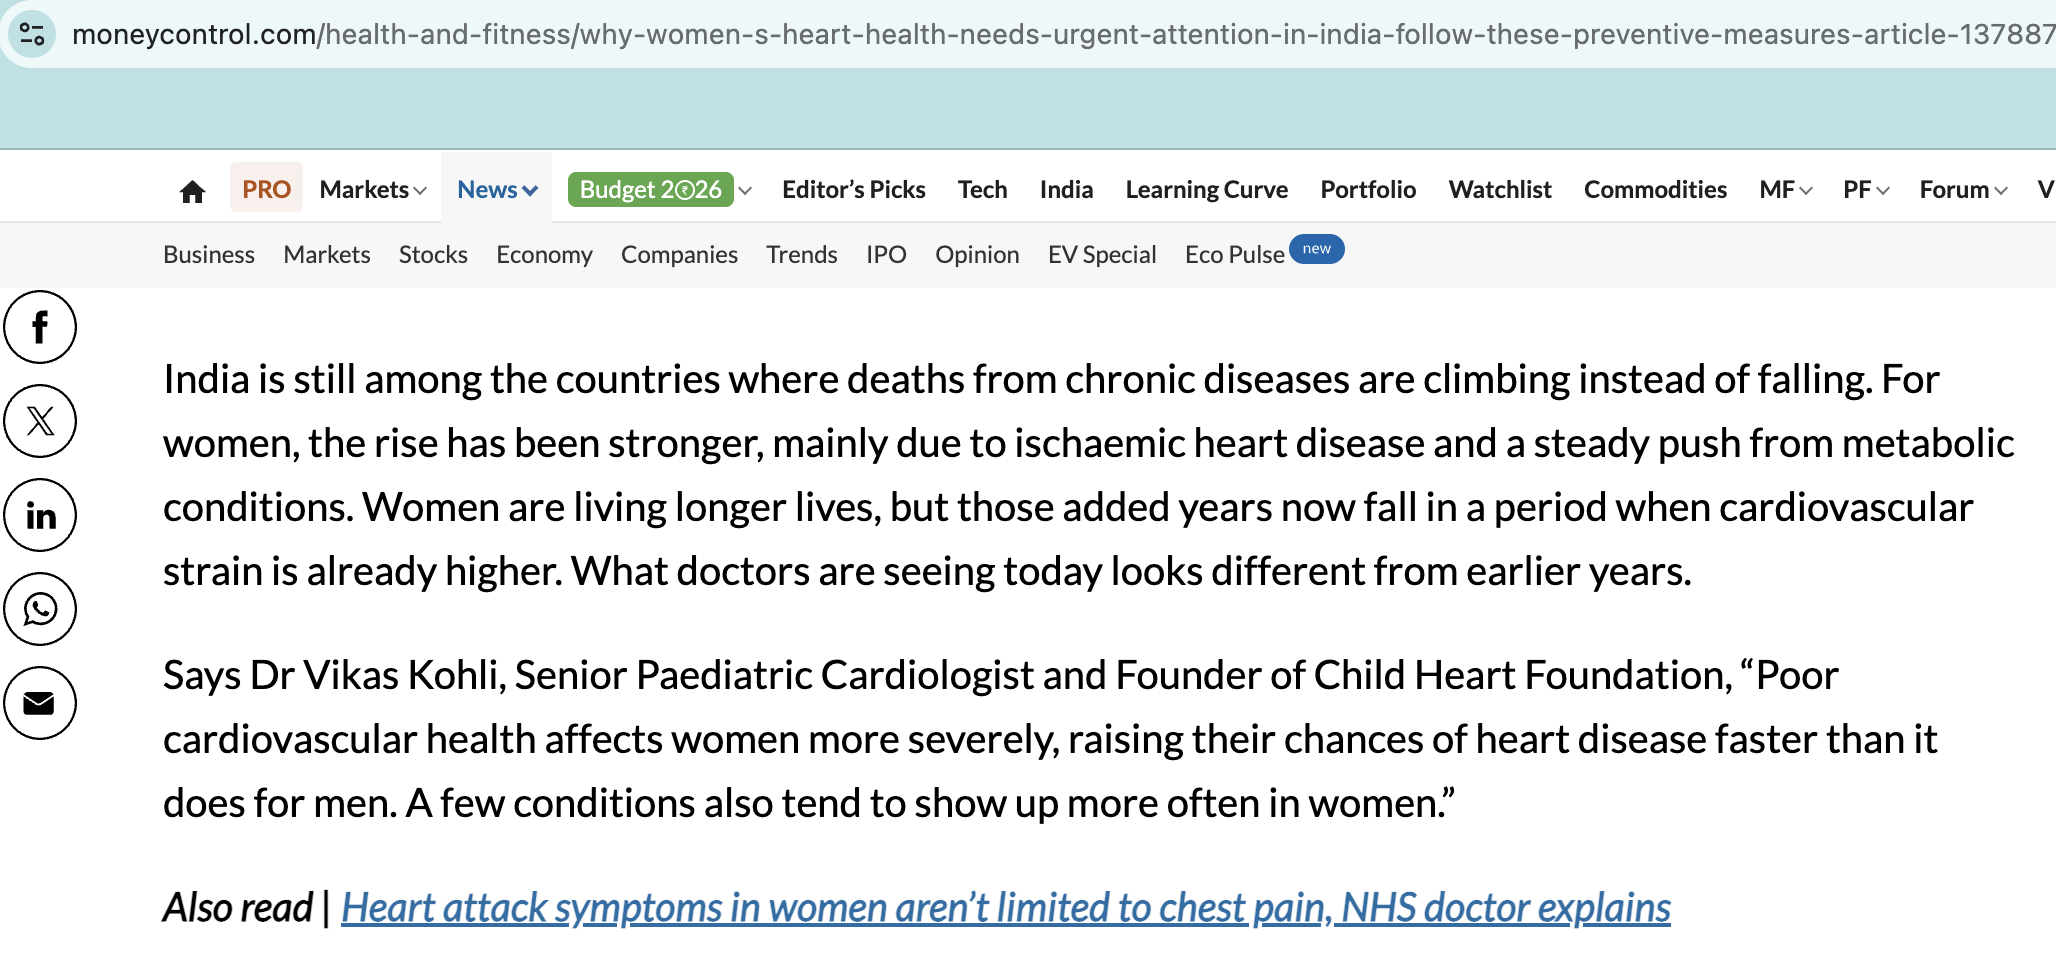Open the Heart attack symptoms article link
The height and width of the screenshot is (974, 2056).
coord(1005,908)
